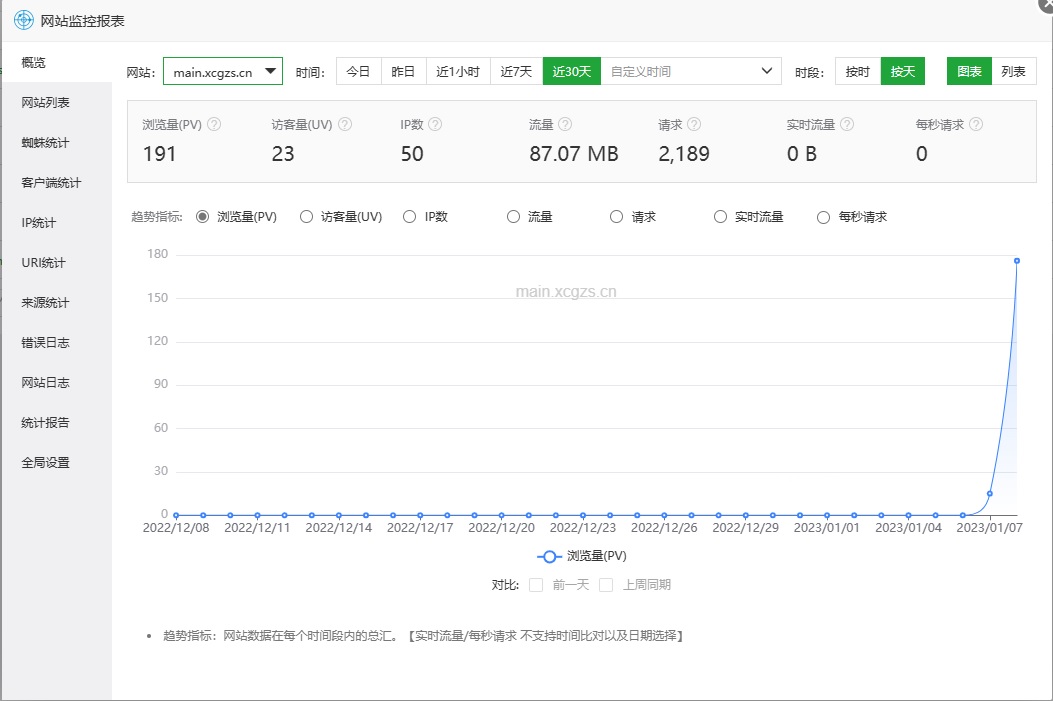Open the 网站日志 sidebar tab
This screenshot has width=1053, height=701.
pos(56,383)
